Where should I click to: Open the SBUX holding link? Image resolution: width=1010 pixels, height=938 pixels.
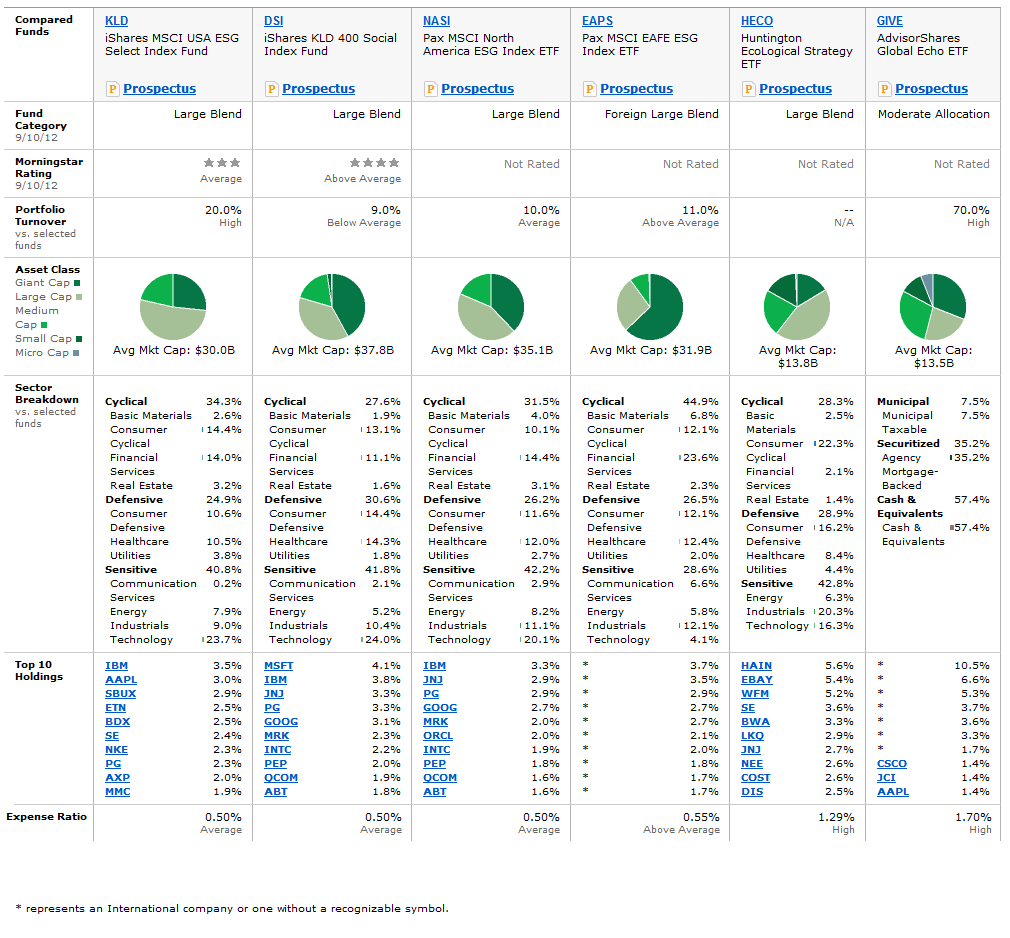[120, 694]
